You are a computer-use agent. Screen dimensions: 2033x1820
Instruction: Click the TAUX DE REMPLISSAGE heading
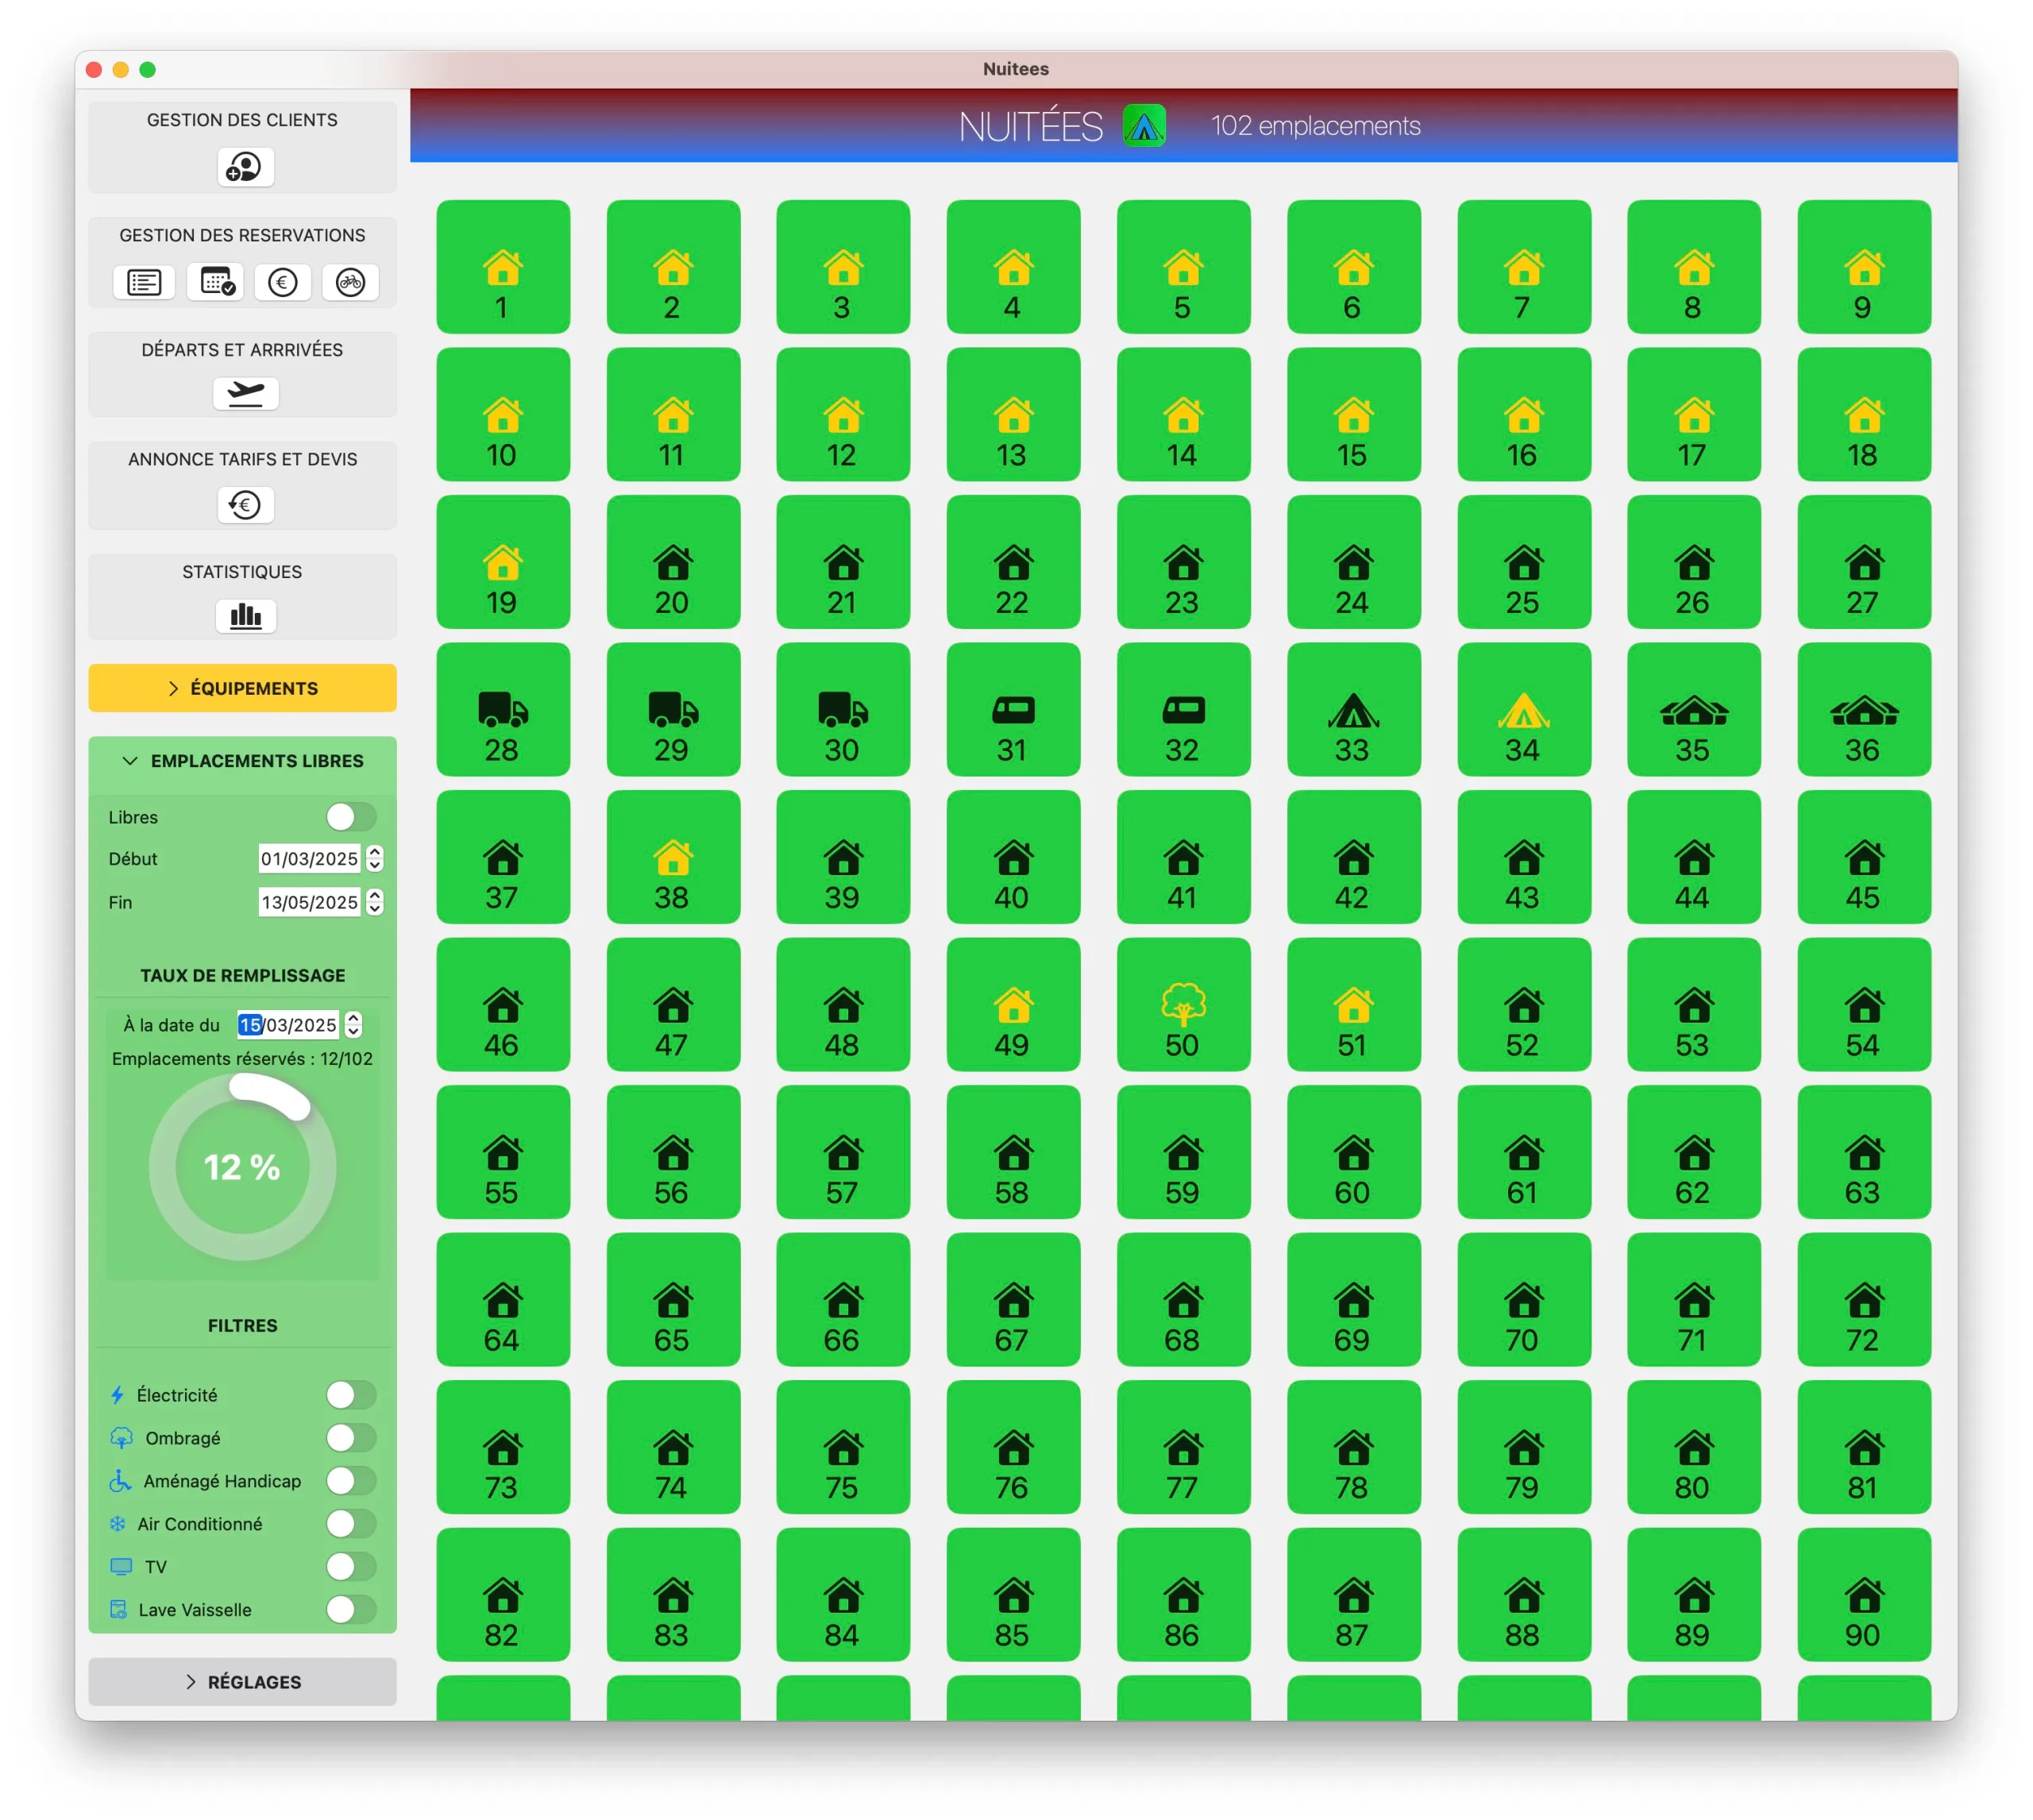tap(242, 975)
